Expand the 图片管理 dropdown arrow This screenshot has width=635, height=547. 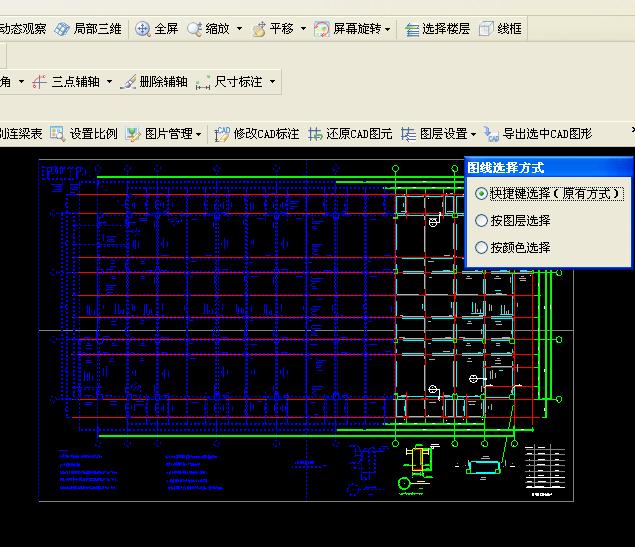click(x=198, y=134)
